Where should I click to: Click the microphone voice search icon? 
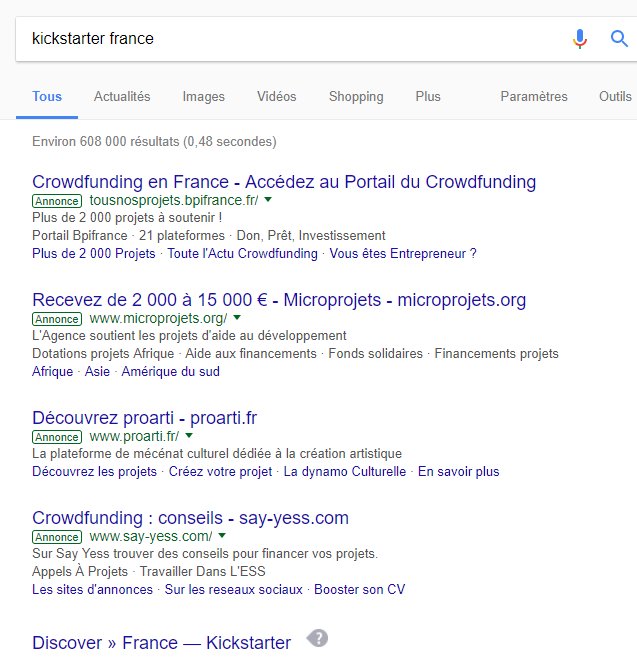(580, 39)
